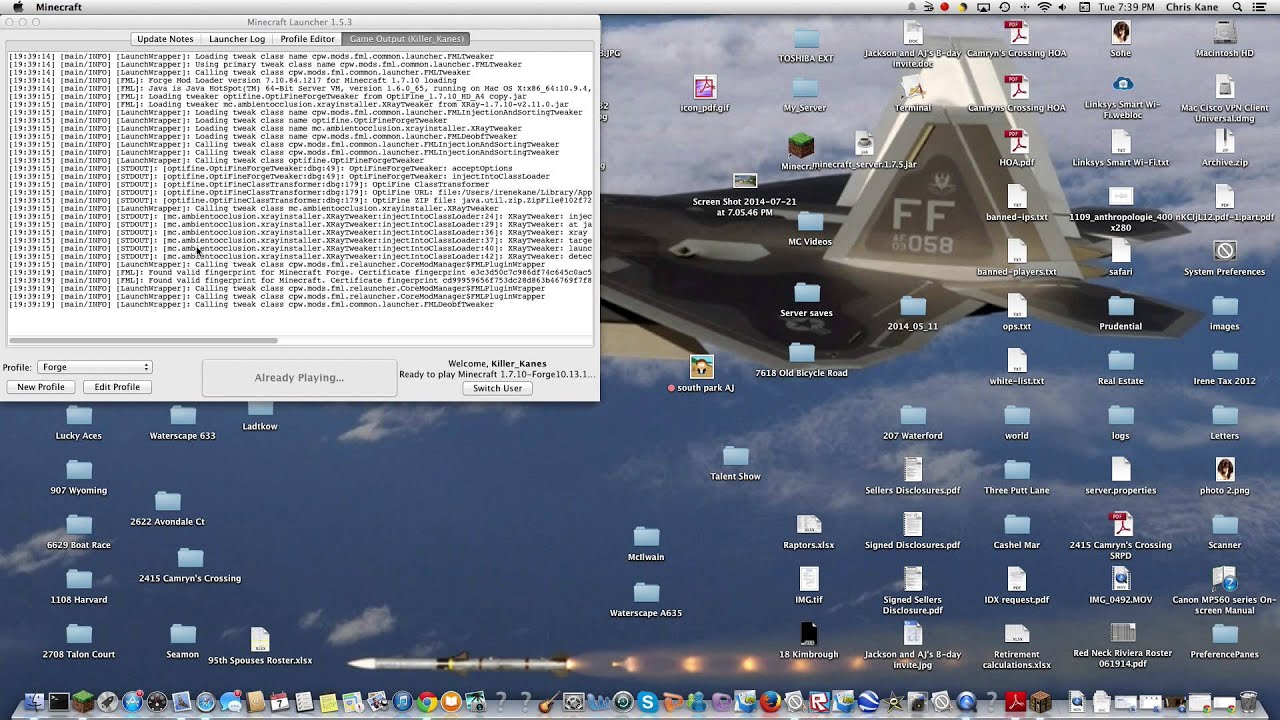This screenshot has width=1280, height=720.
Task: Open the Profile Editor tab
Action: [x=307, y=39]
